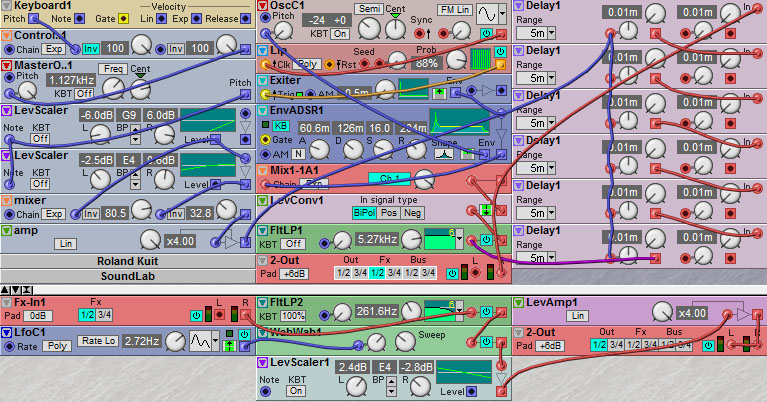
Task: Click the Rate Lo button in LfoC1
Action: pyautogui.click(x=99, y=341)
